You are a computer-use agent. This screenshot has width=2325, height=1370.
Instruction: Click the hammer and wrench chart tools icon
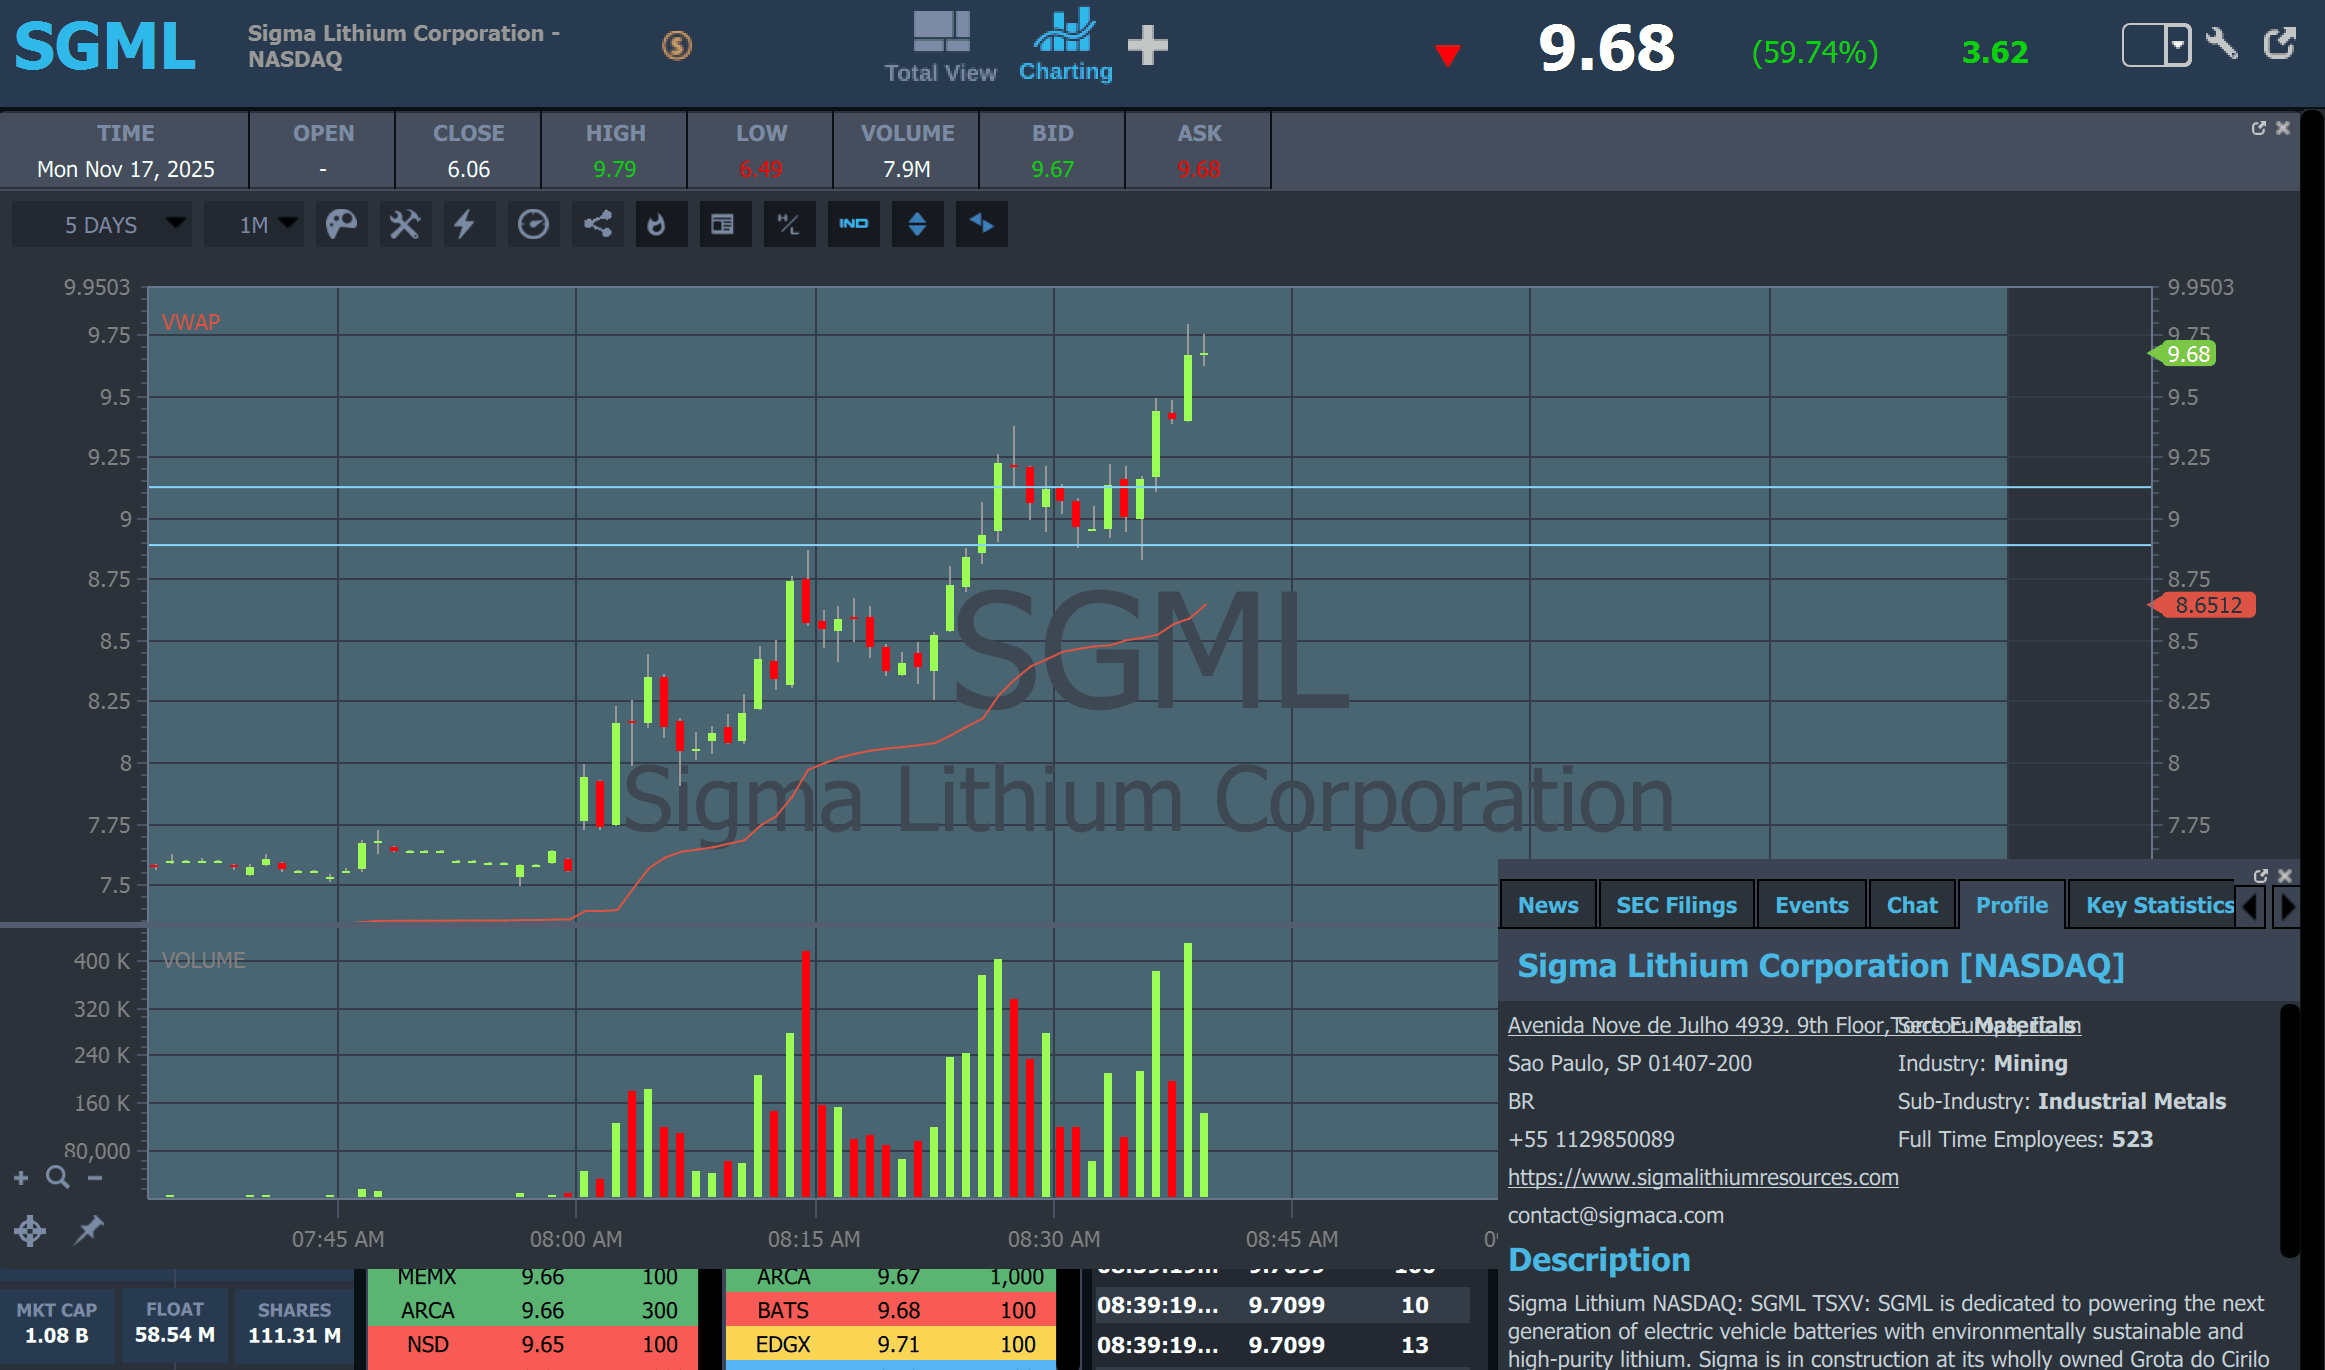[404, 224]
